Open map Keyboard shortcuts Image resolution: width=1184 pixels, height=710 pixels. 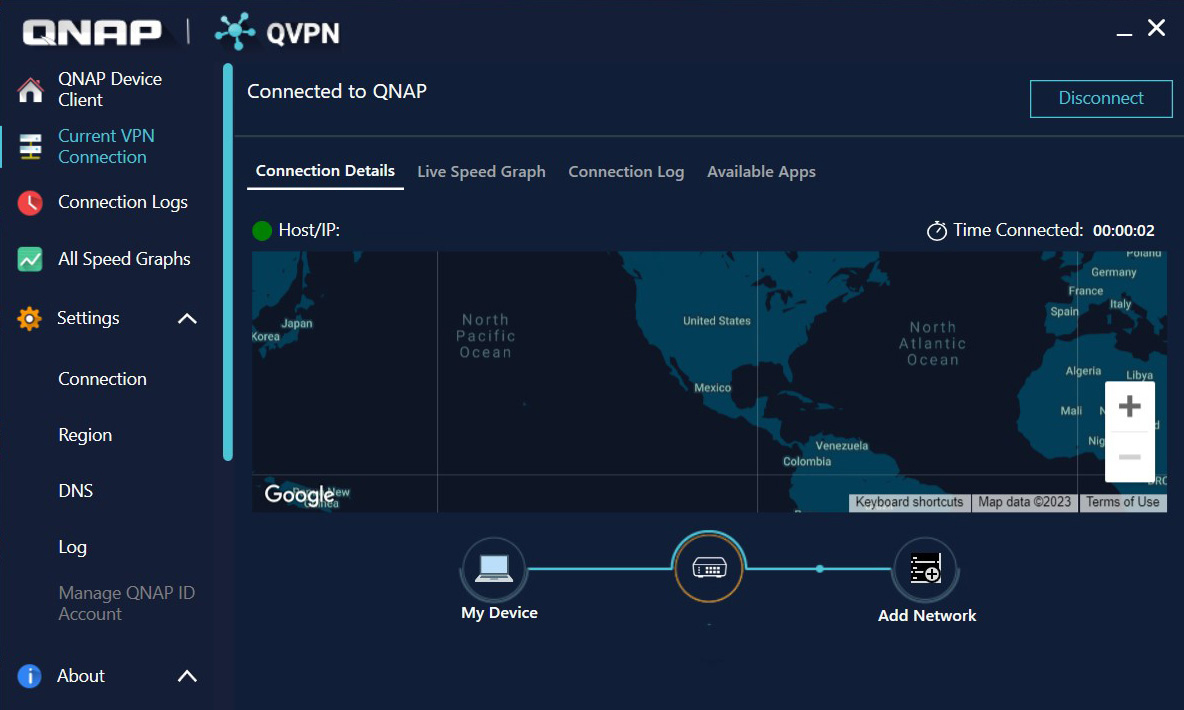click(909, 502)
